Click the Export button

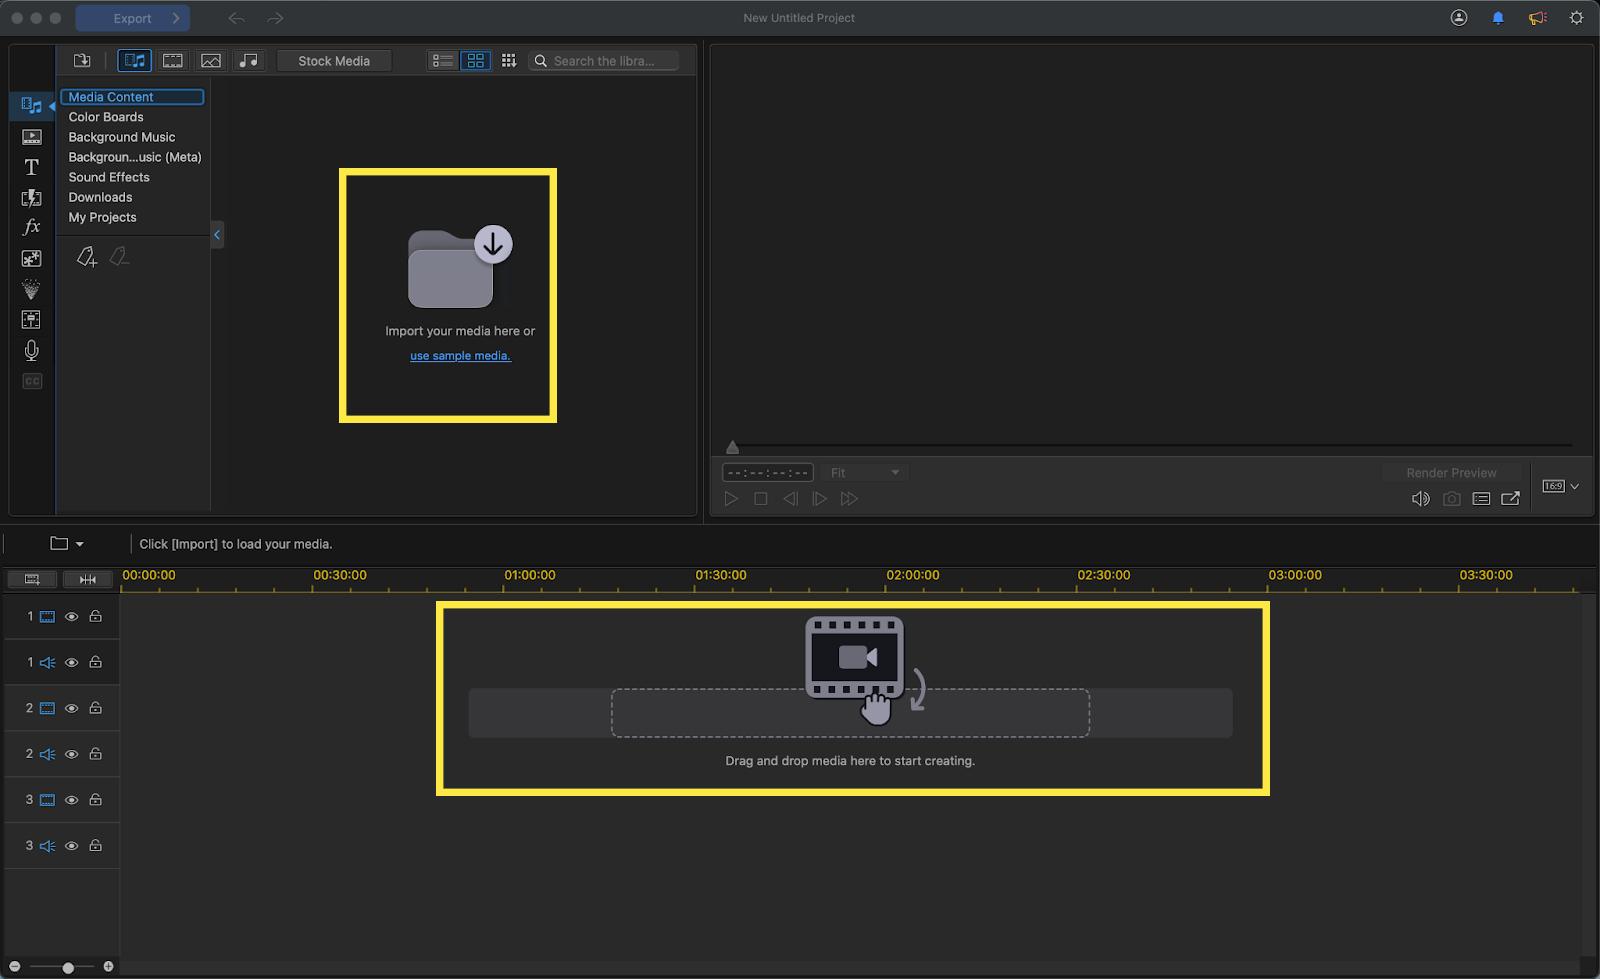[x=131, y=17]
